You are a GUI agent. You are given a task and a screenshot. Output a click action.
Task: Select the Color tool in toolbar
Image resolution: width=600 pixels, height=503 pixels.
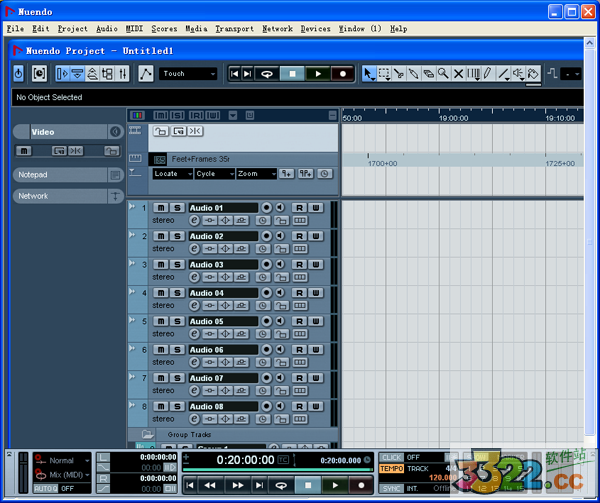point(533,73)
